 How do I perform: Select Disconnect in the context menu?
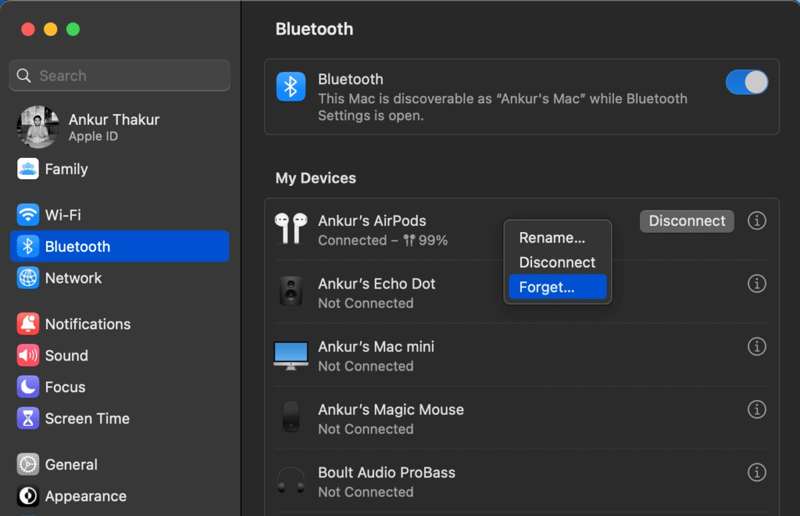coord(557,262)
